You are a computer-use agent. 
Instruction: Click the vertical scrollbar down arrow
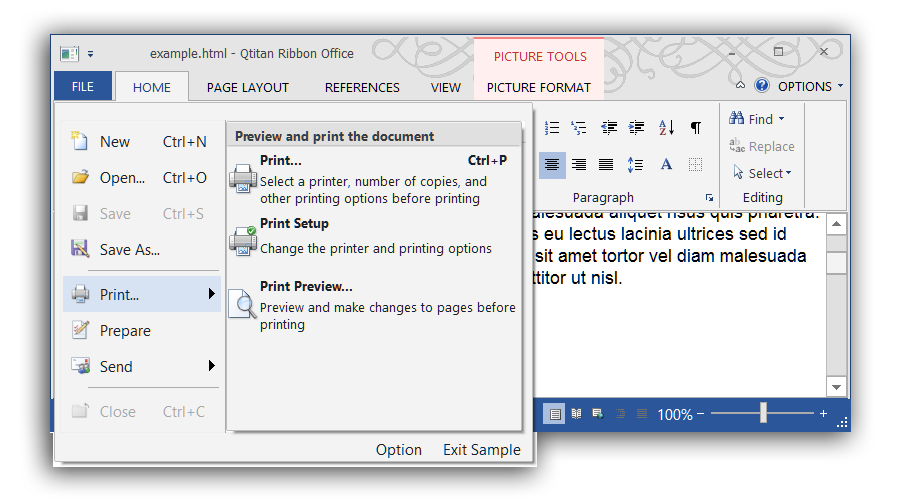836,386
